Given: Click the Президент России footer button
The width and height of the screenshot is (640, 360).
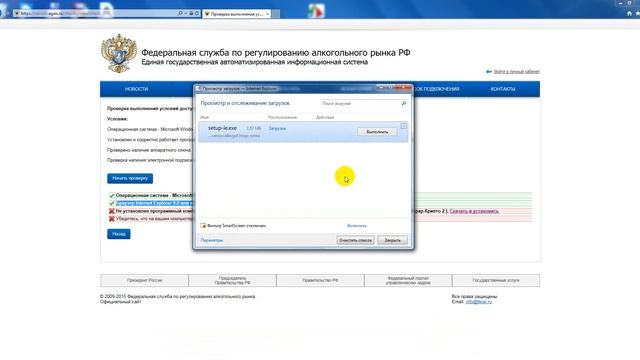Looking at the screenshot, I should 144,280.
